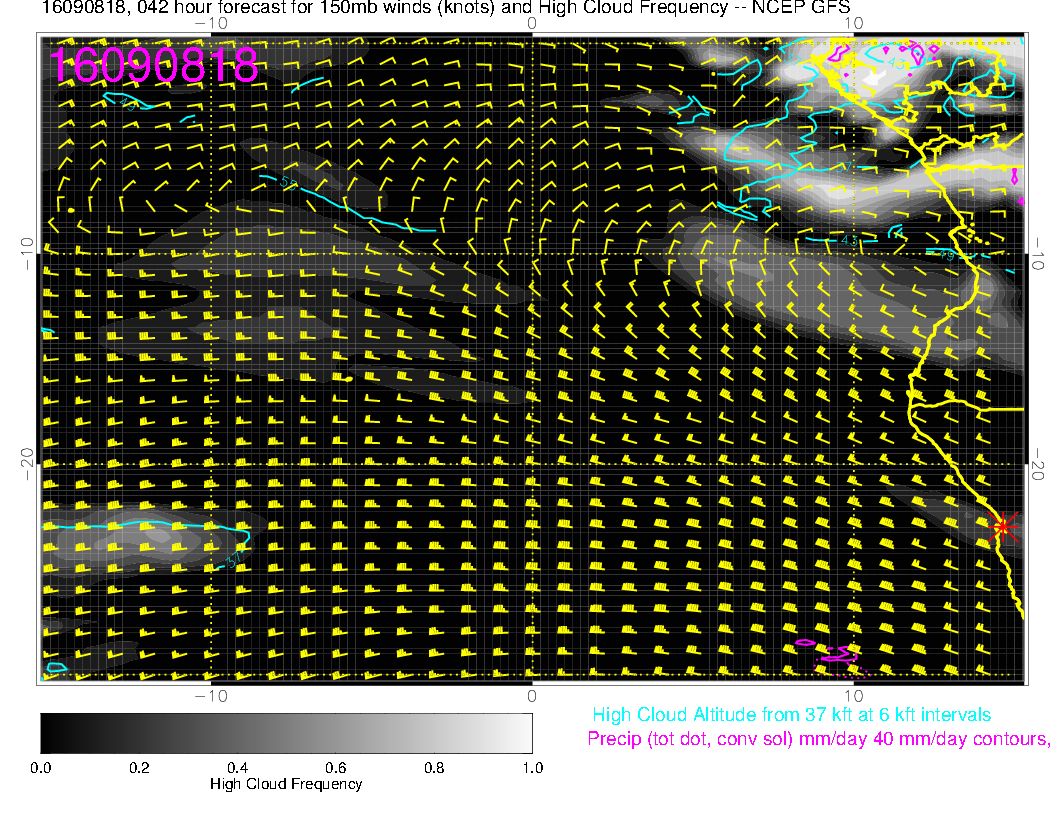This screenshot has width=1056, height=816.
Task: Click the right axis latitude label -20
Action: pyautogui.click(x=1038, y=465)
